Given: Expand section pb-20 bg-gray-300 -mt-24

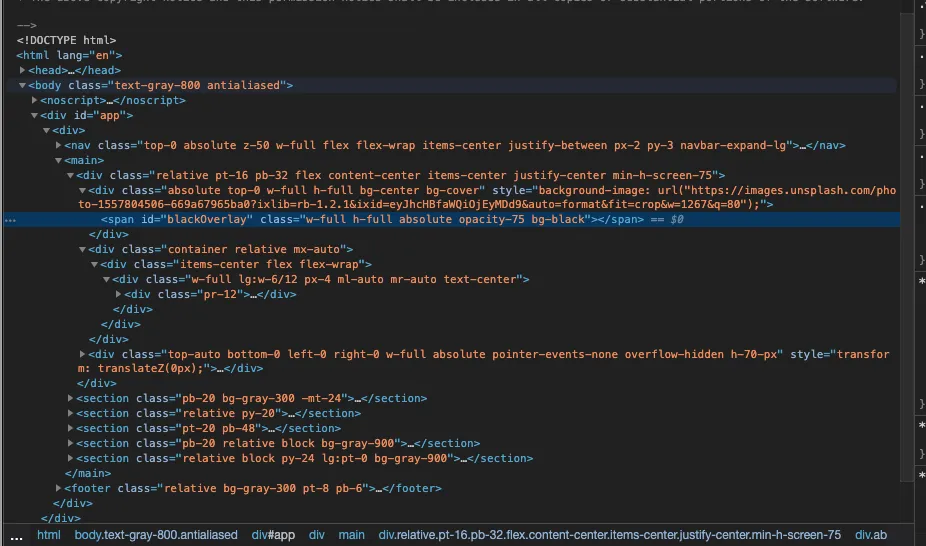Looking at the screenshot, I should click(x=70, y=398).
